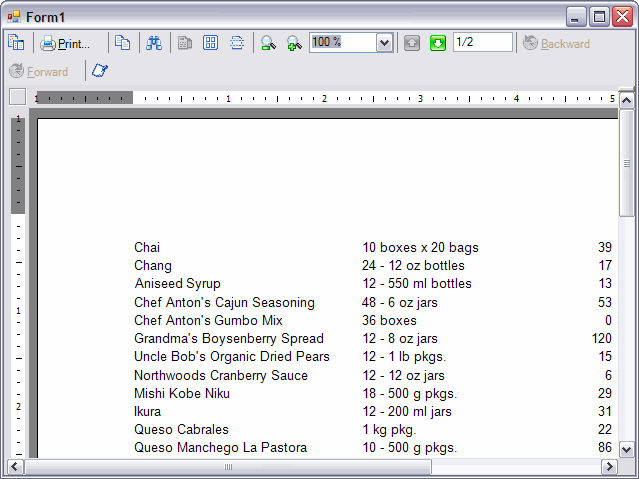Click the zoom in magnifier icon
This screenshot has height=479, width=639.
click(x=294, y=43)
